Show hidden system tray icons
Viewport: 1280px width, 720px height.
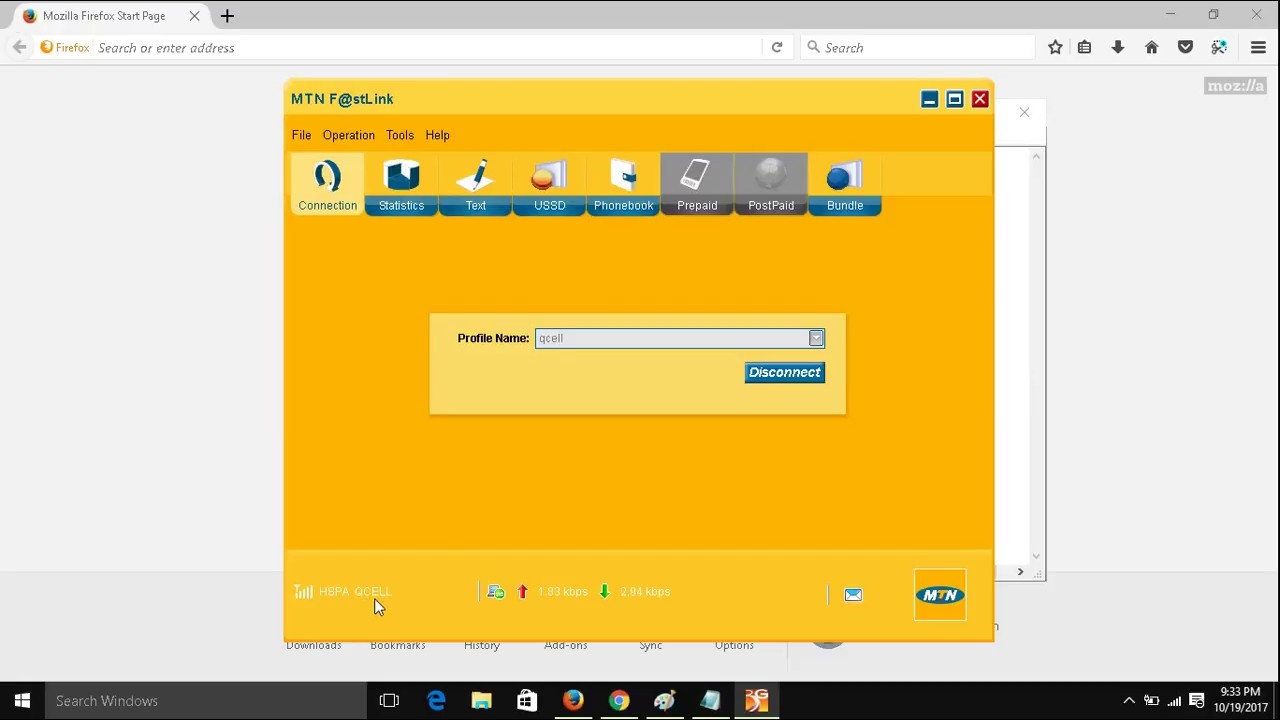1129,701
